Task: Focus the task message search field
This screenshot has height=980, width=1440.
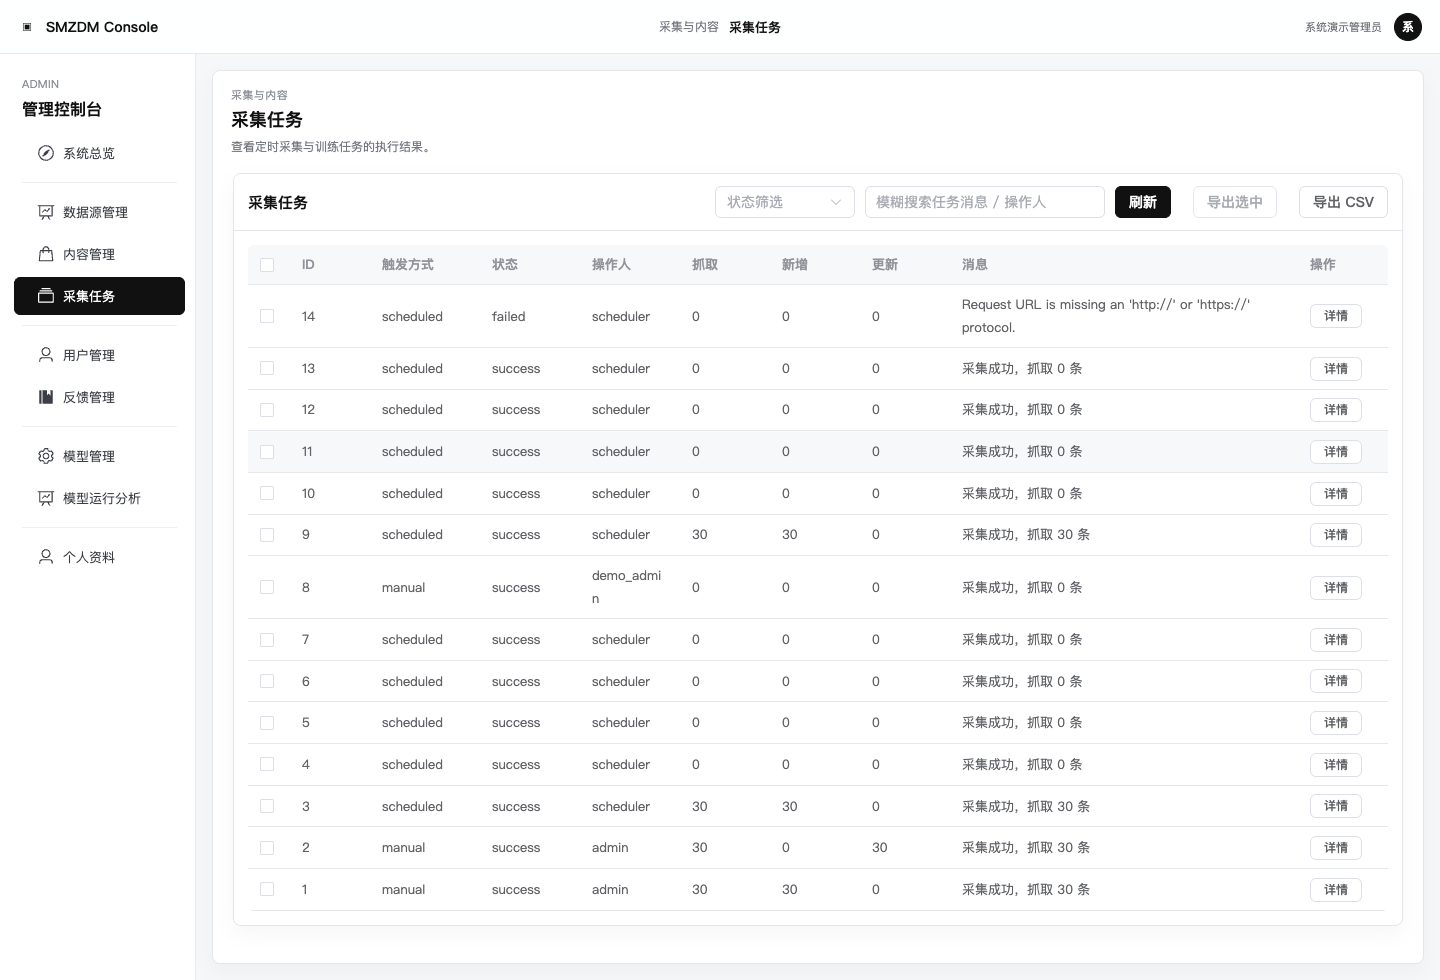Action: [985, 202]
